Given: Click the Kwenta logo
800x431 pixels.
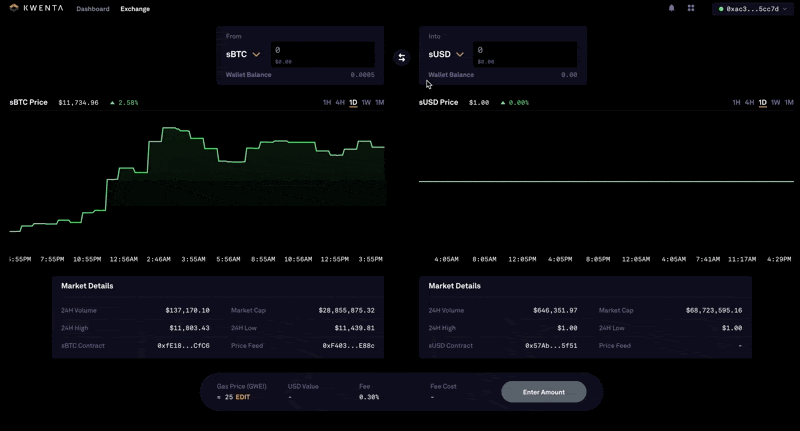Looking at the screenshot, I should (x=36, y=8).
